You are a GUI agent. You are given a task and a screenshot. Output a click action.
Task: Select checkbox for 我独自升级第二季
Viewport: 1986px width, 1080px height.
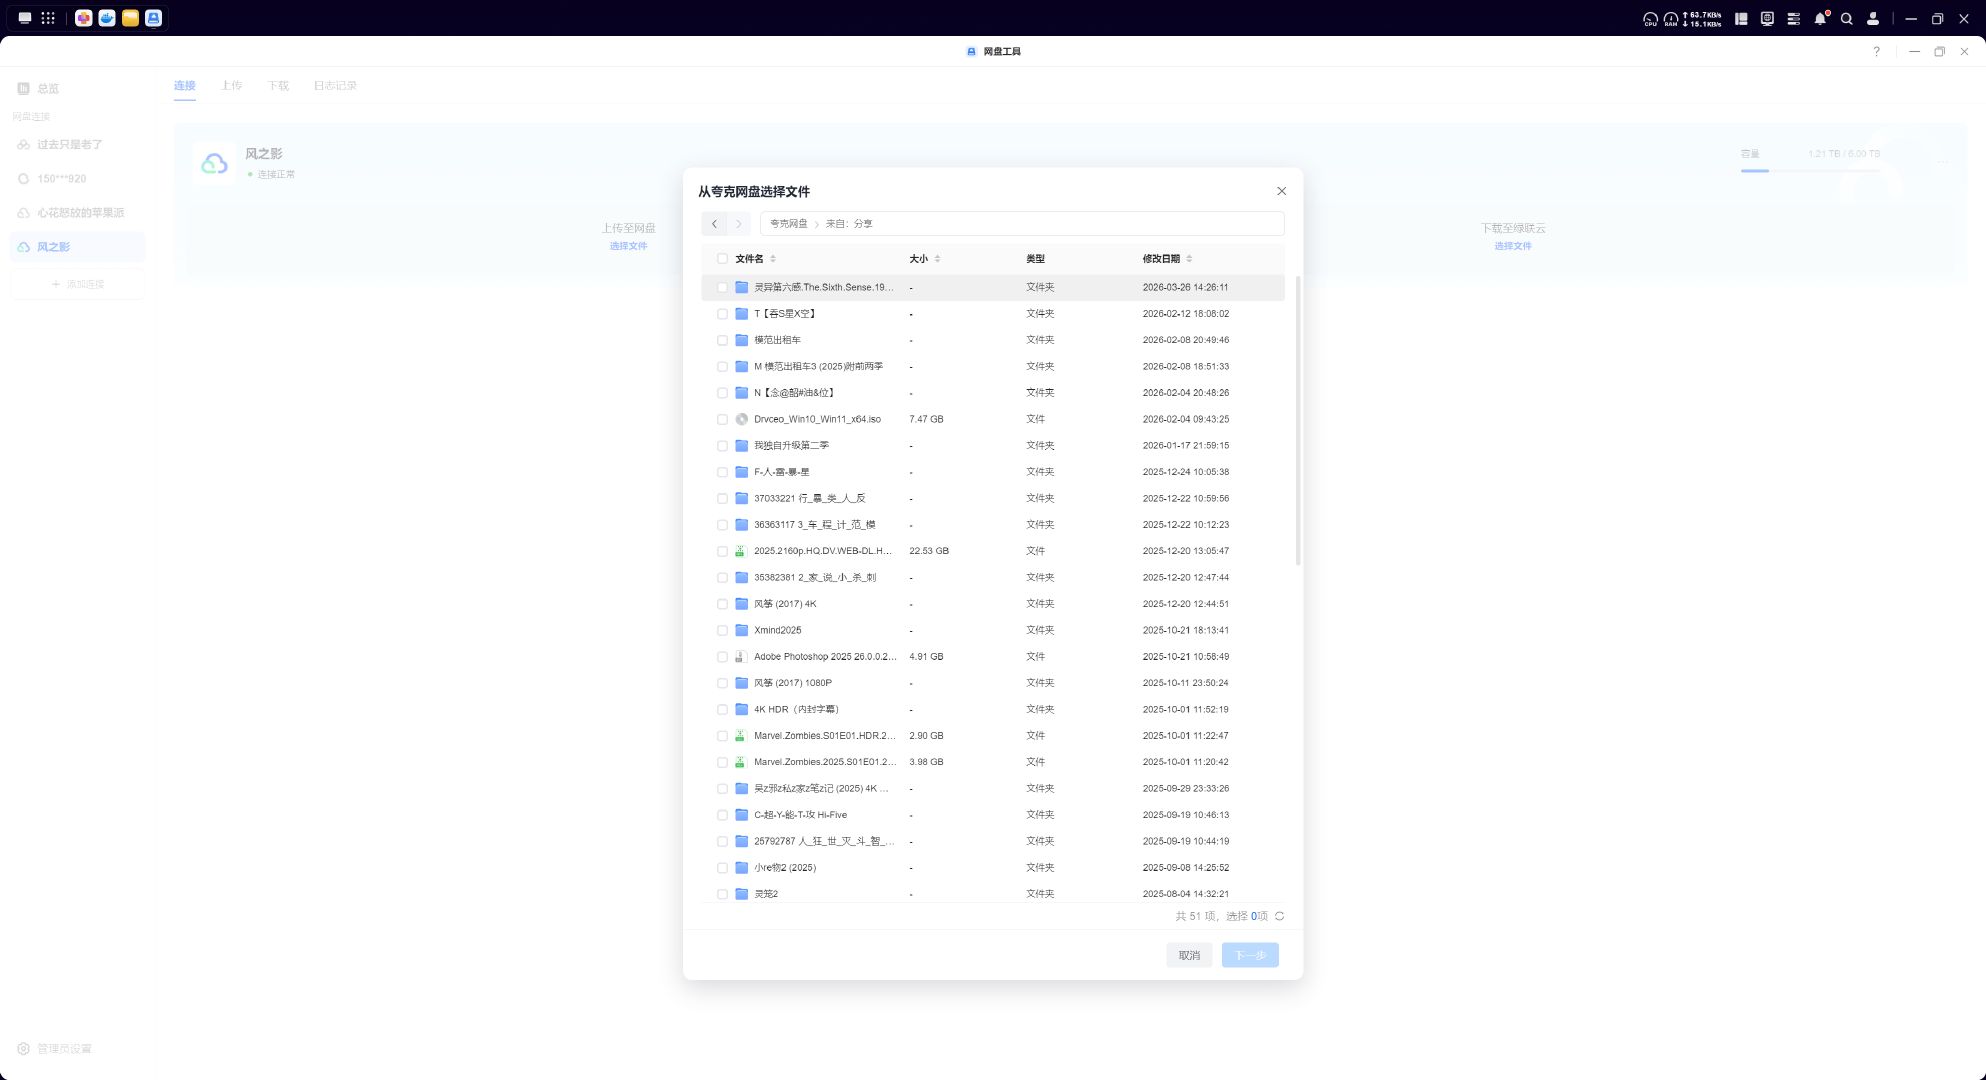(x=722, y=446)
